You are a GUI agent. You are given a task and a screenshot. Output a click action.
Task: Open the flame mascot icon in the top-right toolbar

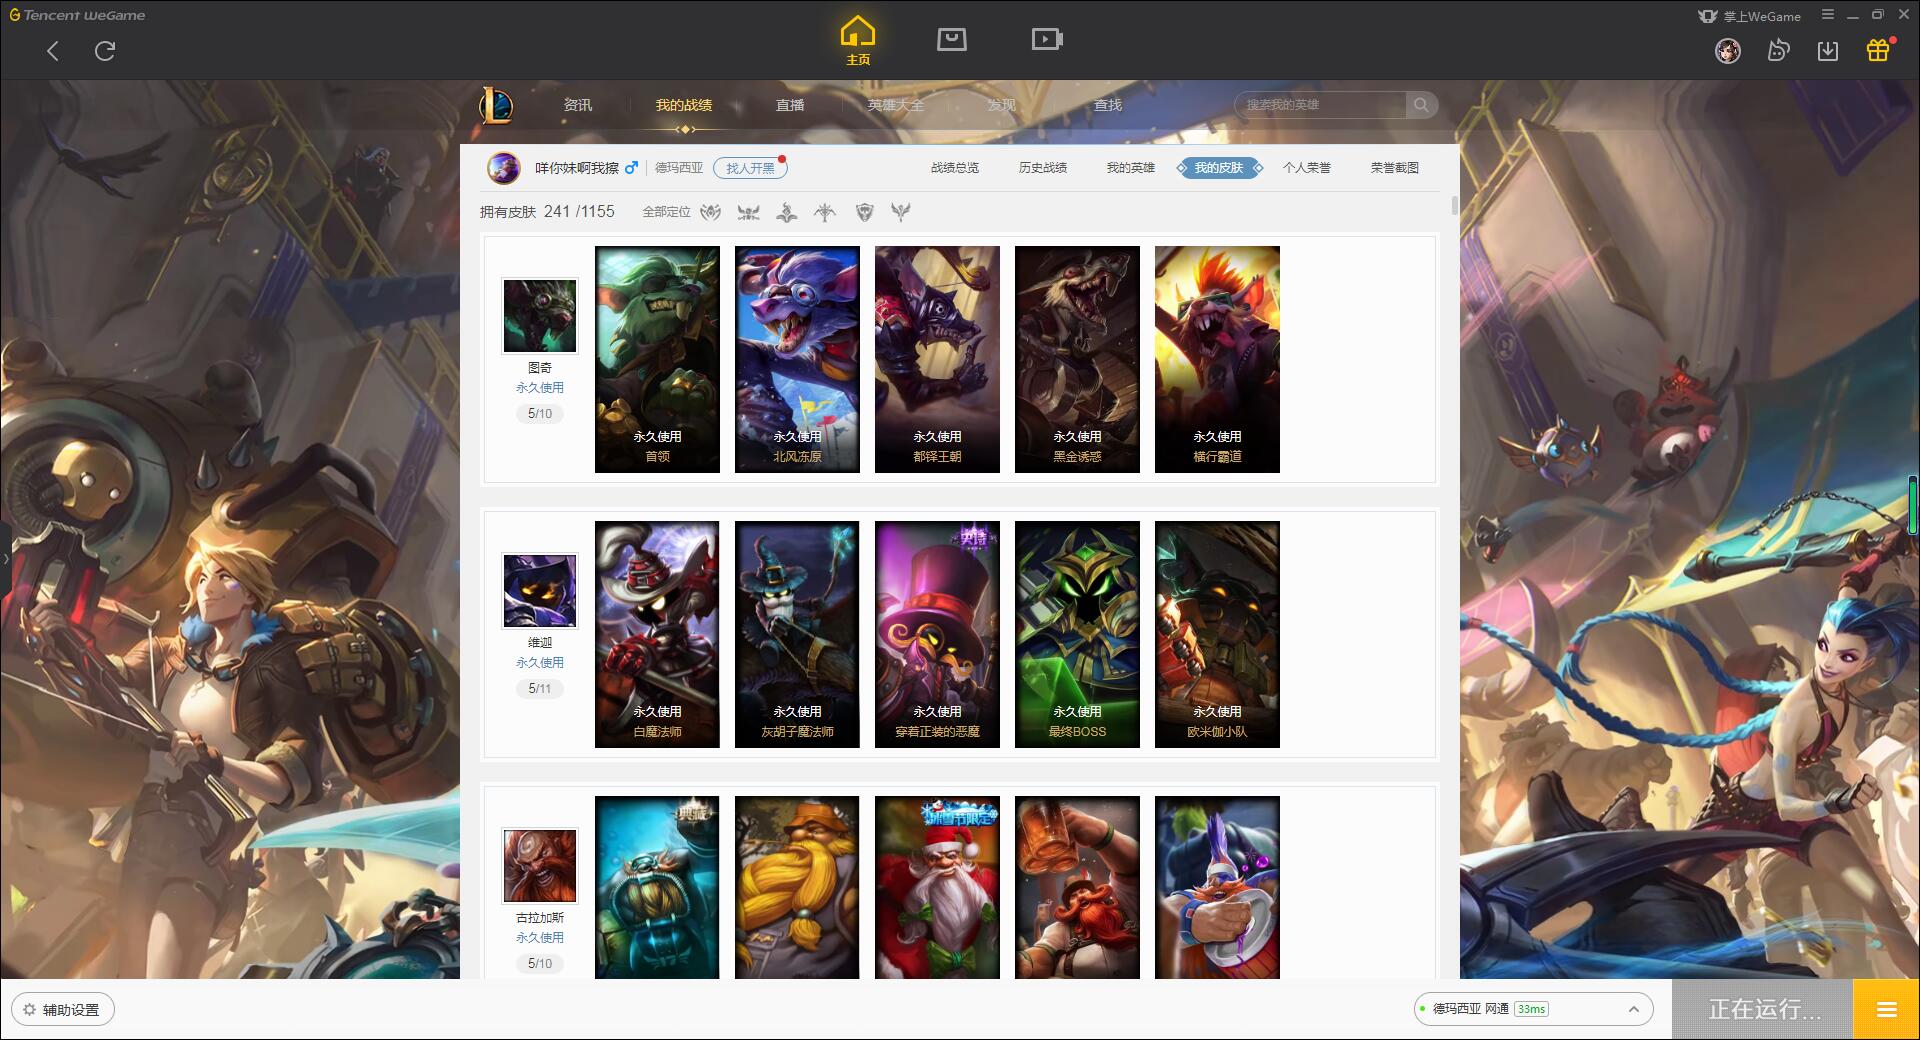pos(1778,50)
